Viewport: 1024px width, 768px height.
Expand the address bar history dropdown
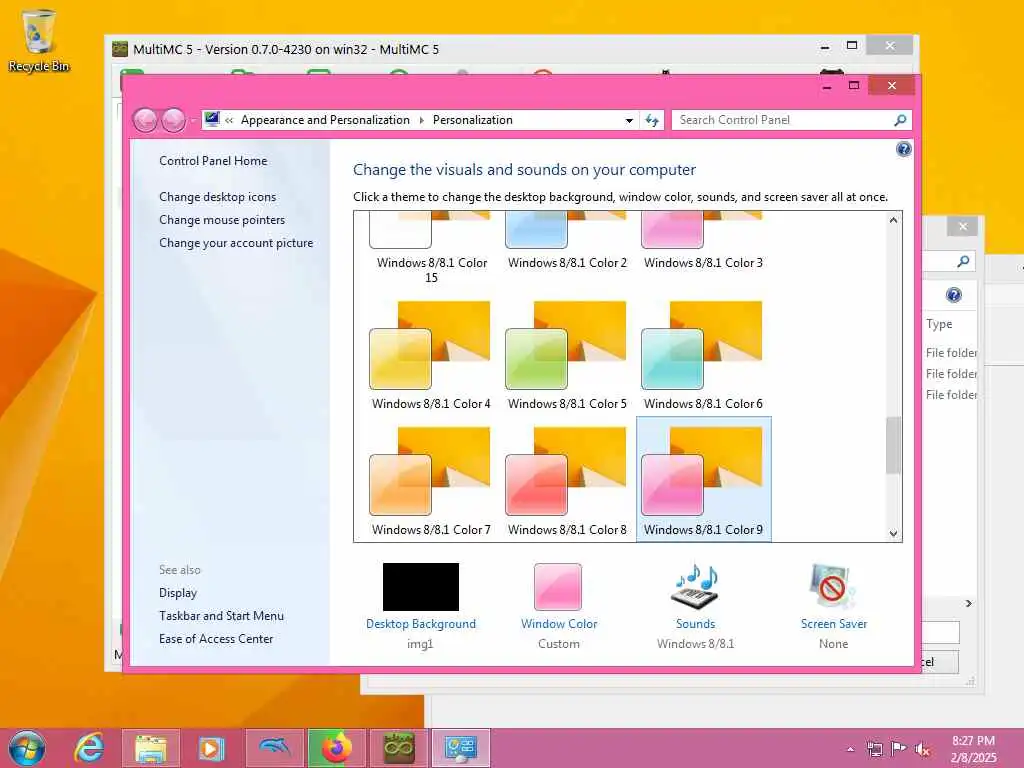click(x=629, y=120)
